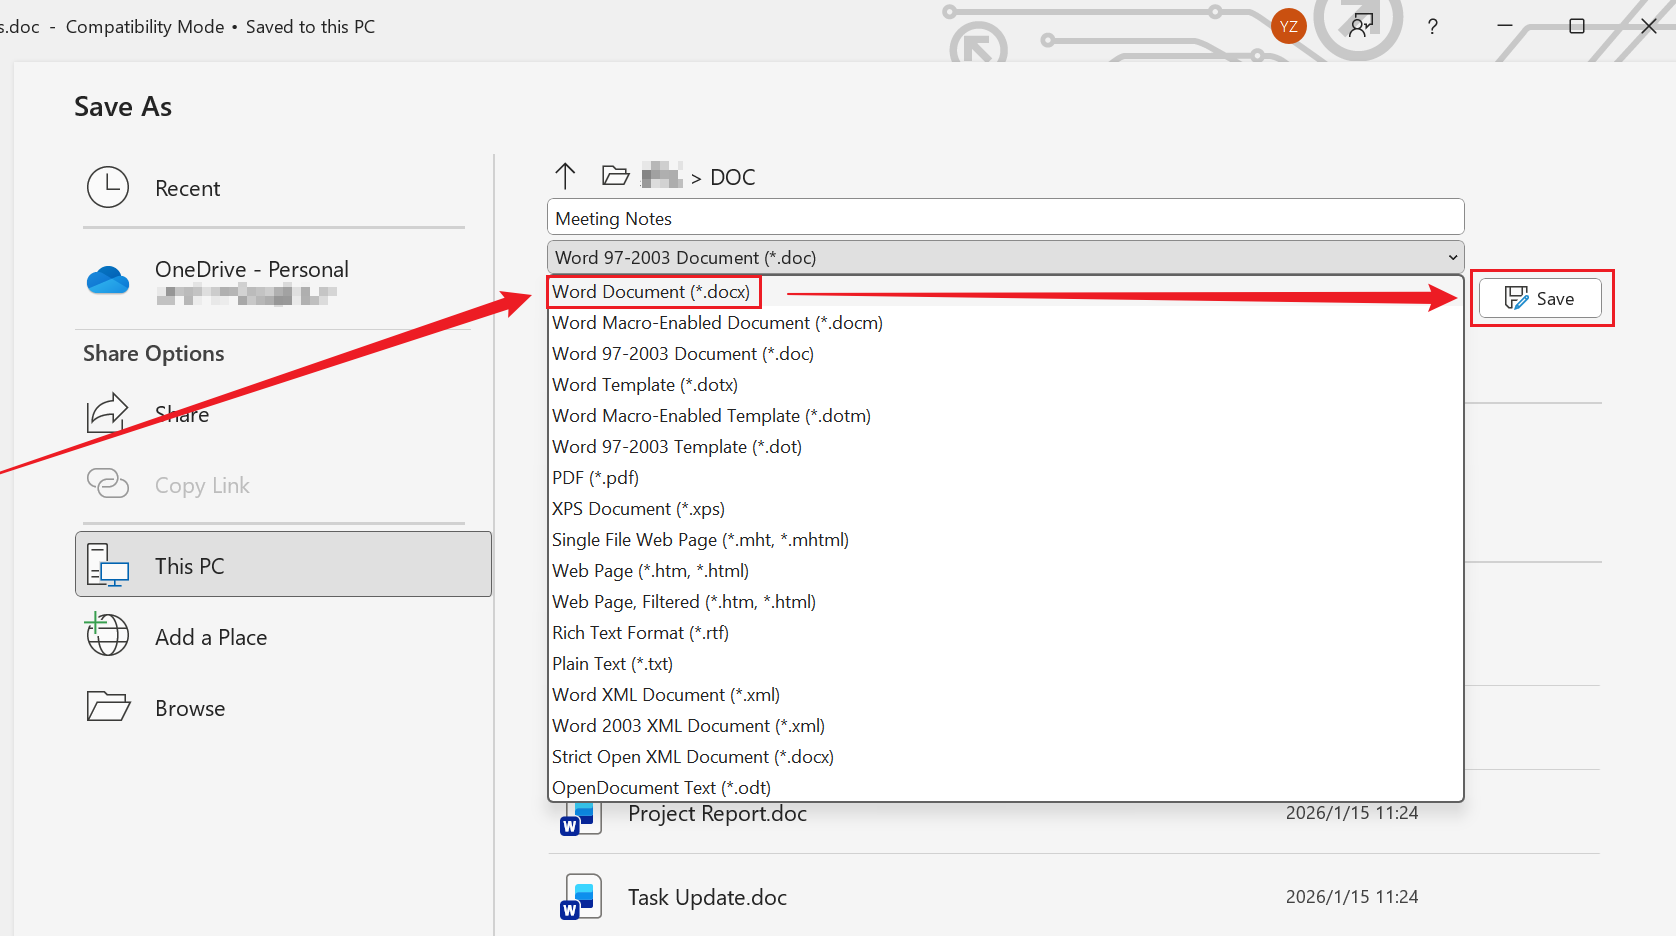The width and height of the screenshot is (1676, 936).
Task: Click the up arrow to parent folder
Action: pyautogui.click(x=565, y=175)
